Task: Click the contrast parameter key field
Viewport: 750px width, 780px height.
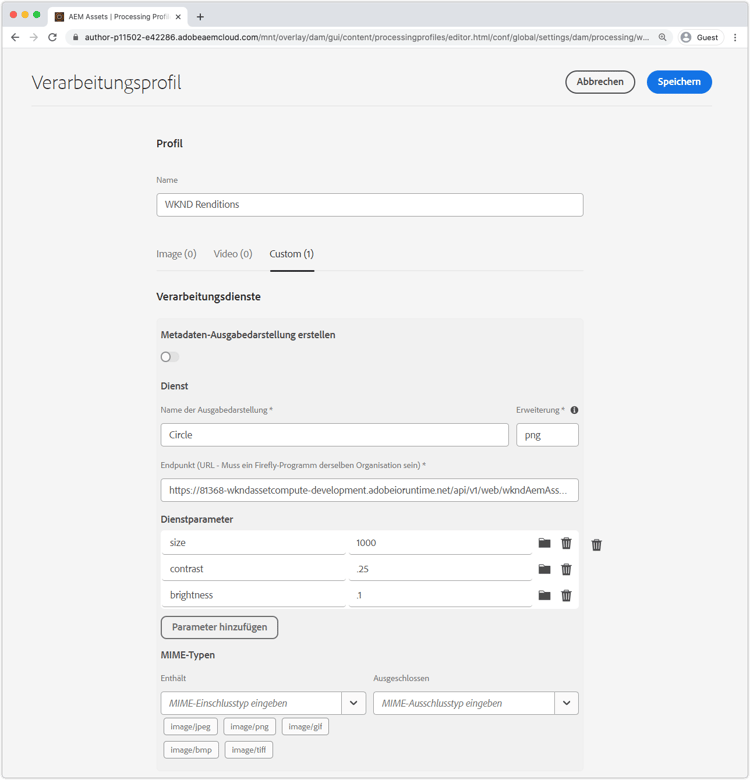Action: click(254, 569)
